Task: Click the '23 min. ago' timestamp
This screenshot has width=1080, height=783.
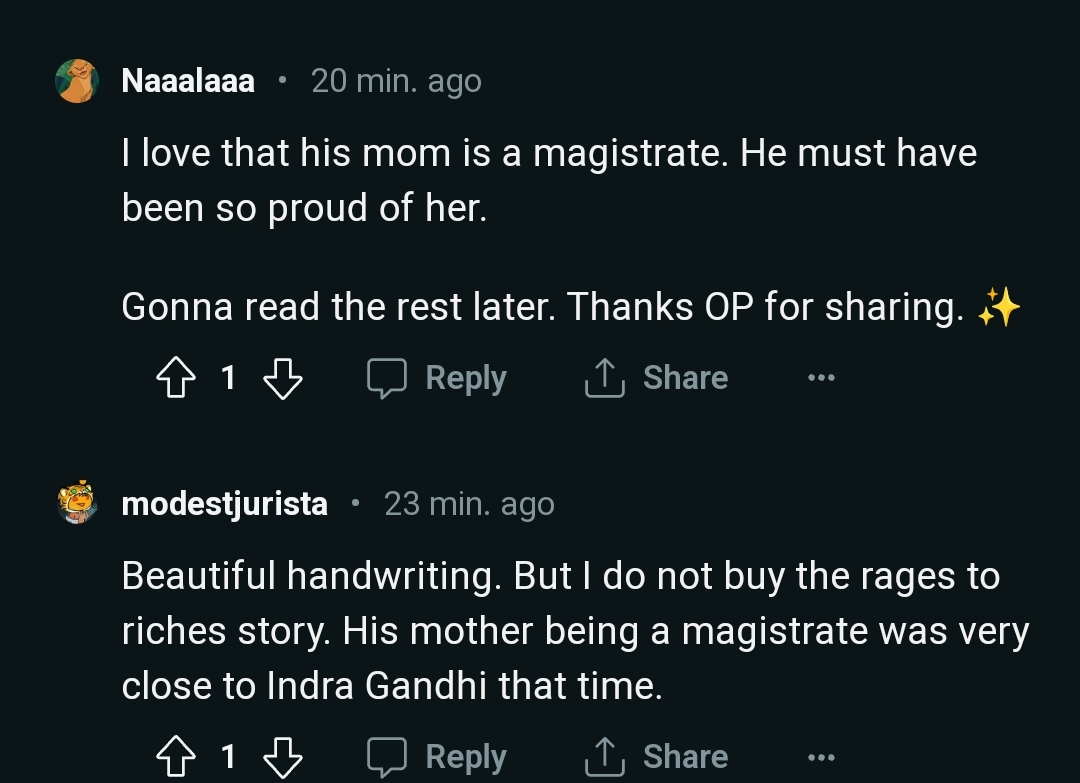Action: [469, 504]
